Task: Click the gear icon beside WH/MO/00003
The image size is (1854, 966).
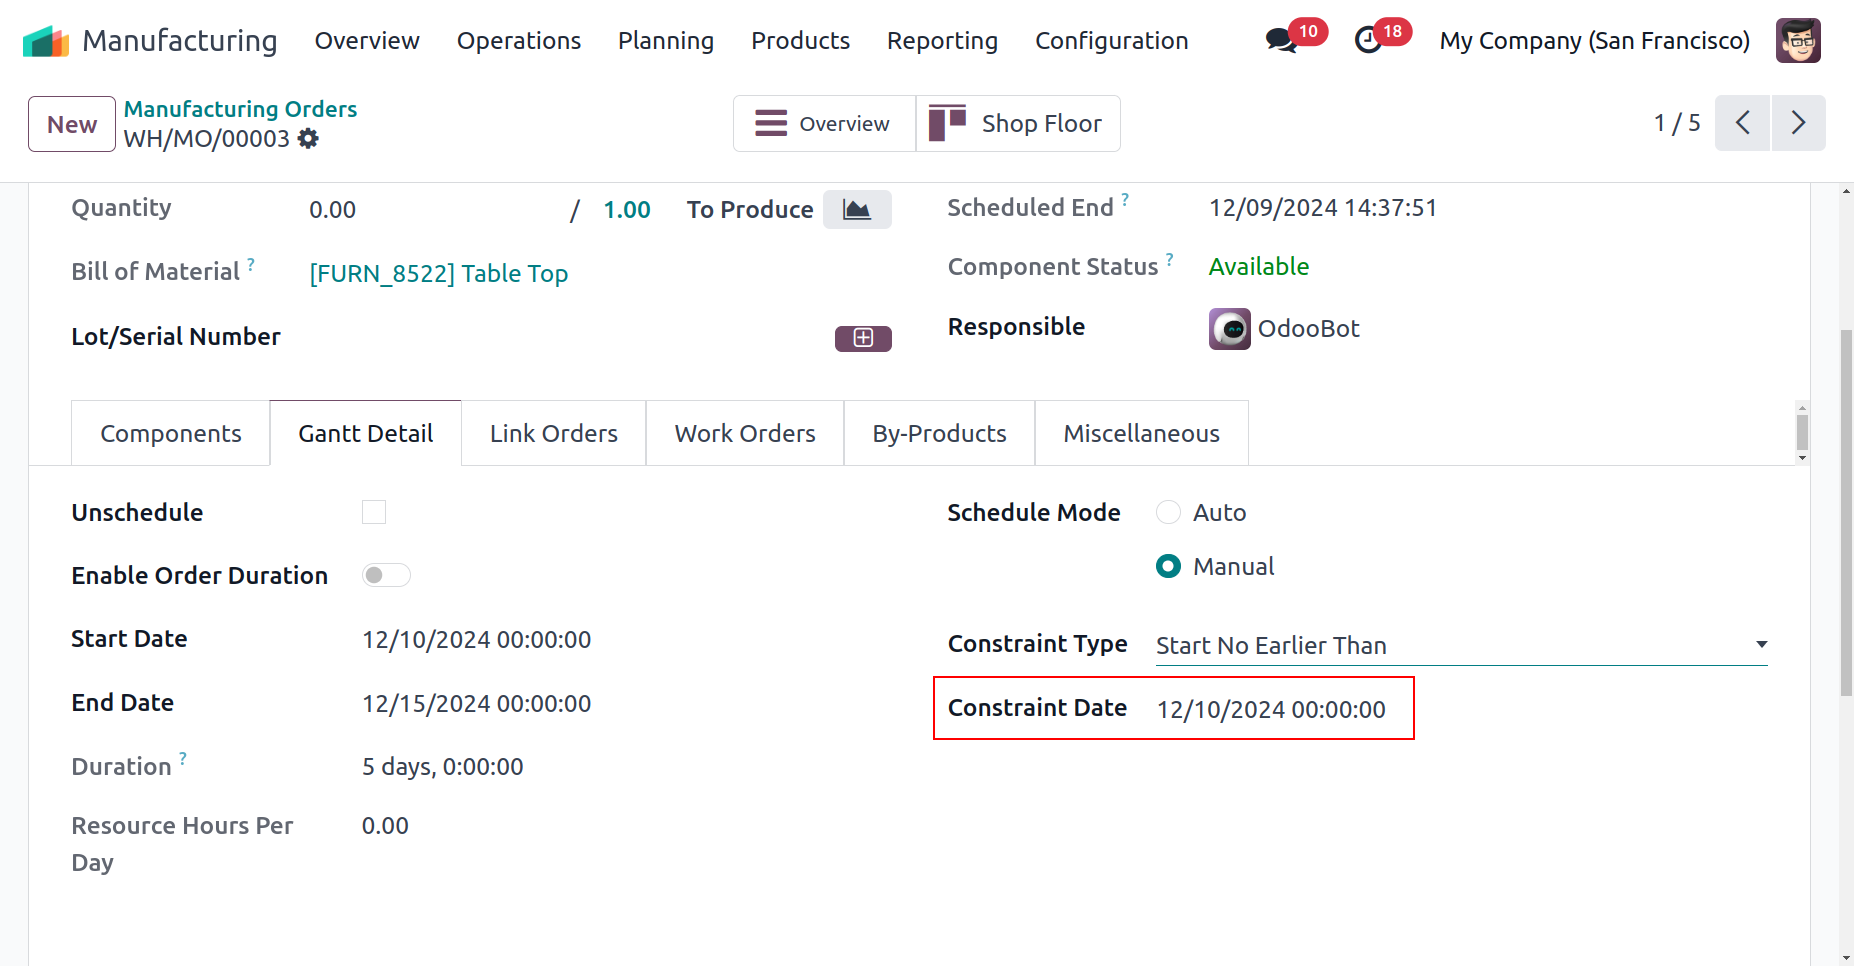Action: tap(309, 139)
